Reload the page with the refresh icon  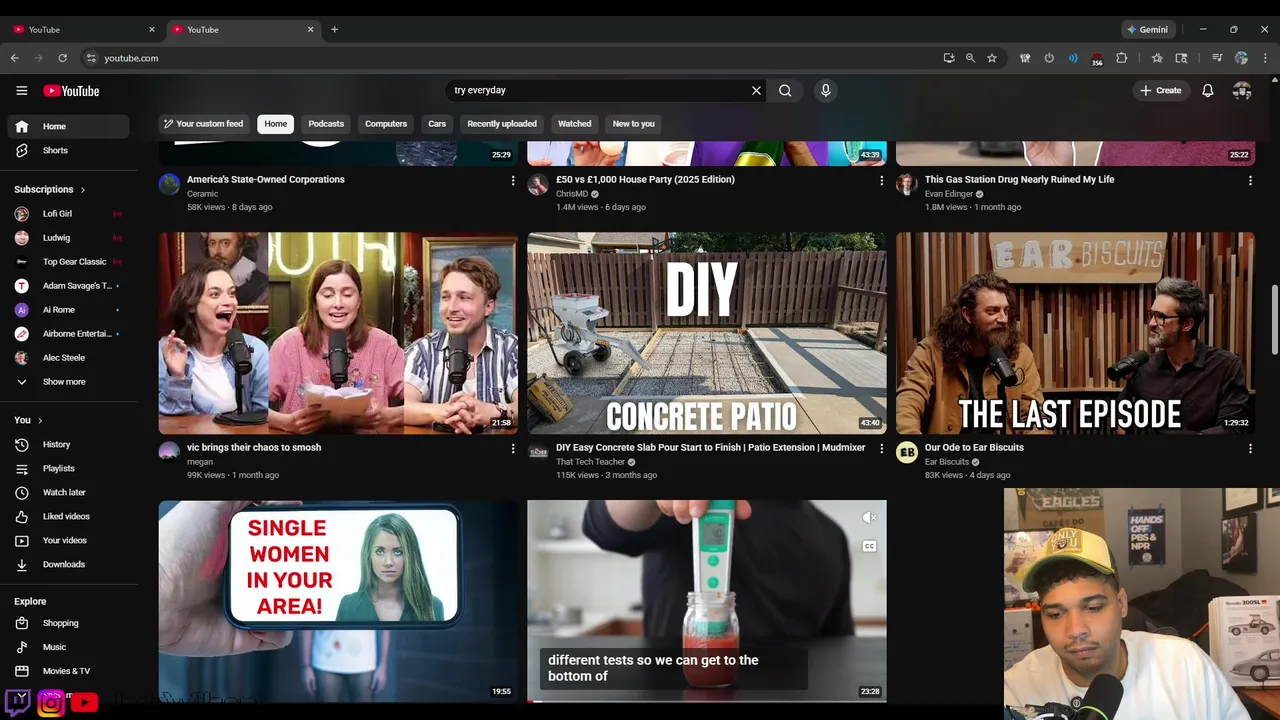62,58
